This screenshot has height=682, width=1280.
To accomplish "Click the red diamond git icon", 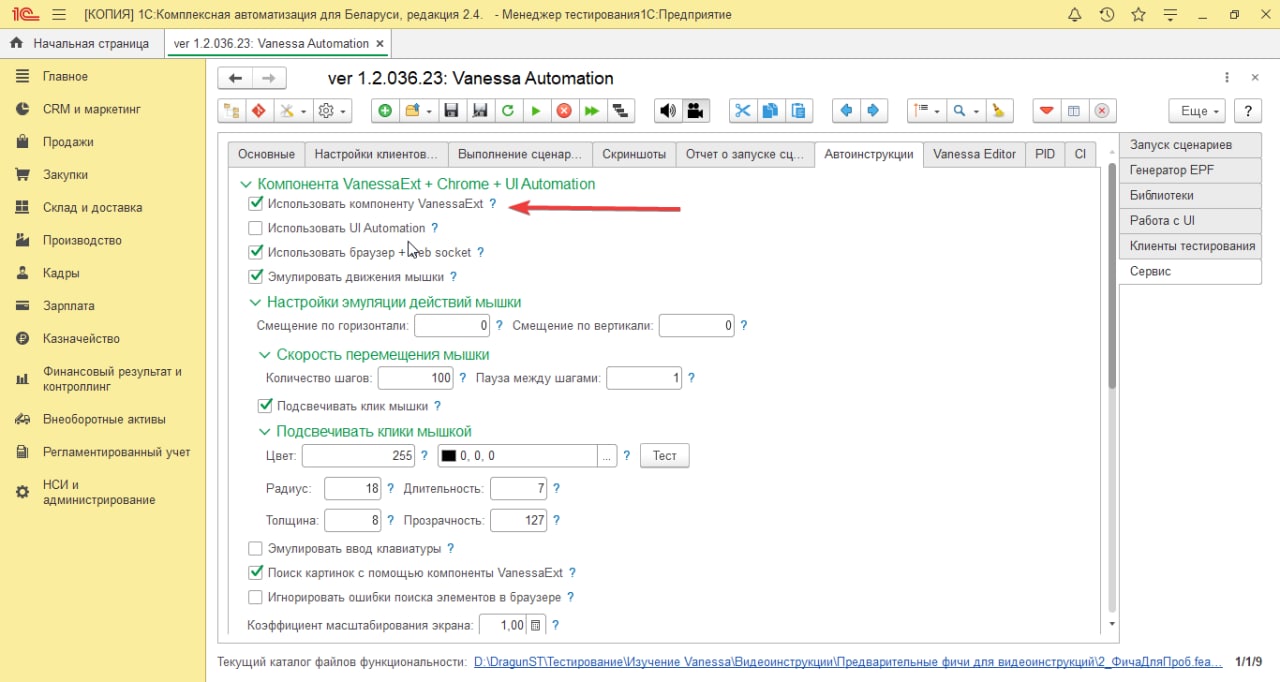I will (x=259, y=111).
